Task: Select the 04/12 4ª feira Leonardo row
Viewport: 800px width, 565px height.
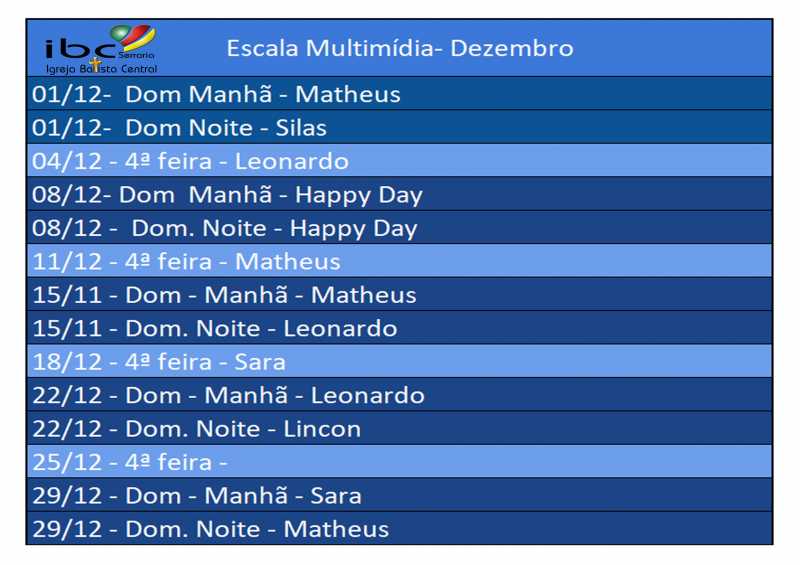Action: pyautogui.click(x=399, y=161)
